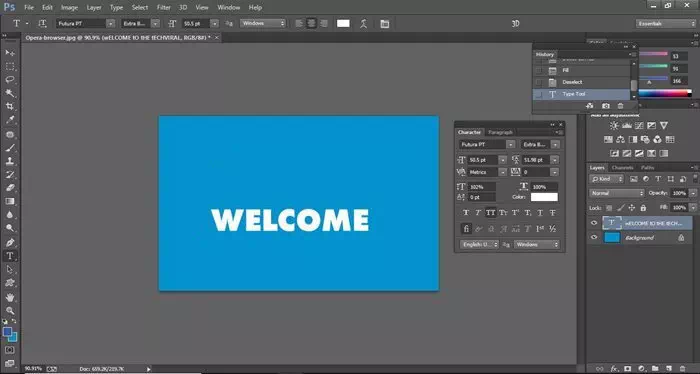Image resolution: width=700 pixels, height=374 pixels.
Task: Click the Create Warped Text icon
Action: point(363,24)
